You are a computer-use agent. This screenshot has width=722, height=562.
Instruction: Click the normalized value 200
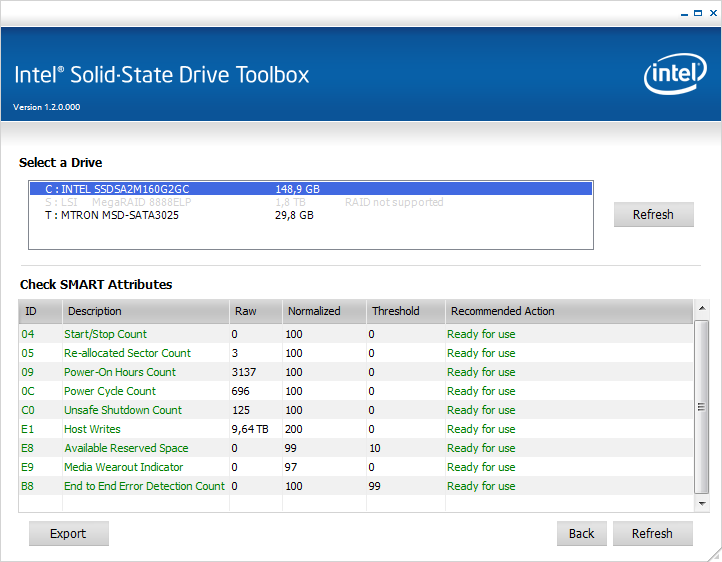(x=293, y=429)
